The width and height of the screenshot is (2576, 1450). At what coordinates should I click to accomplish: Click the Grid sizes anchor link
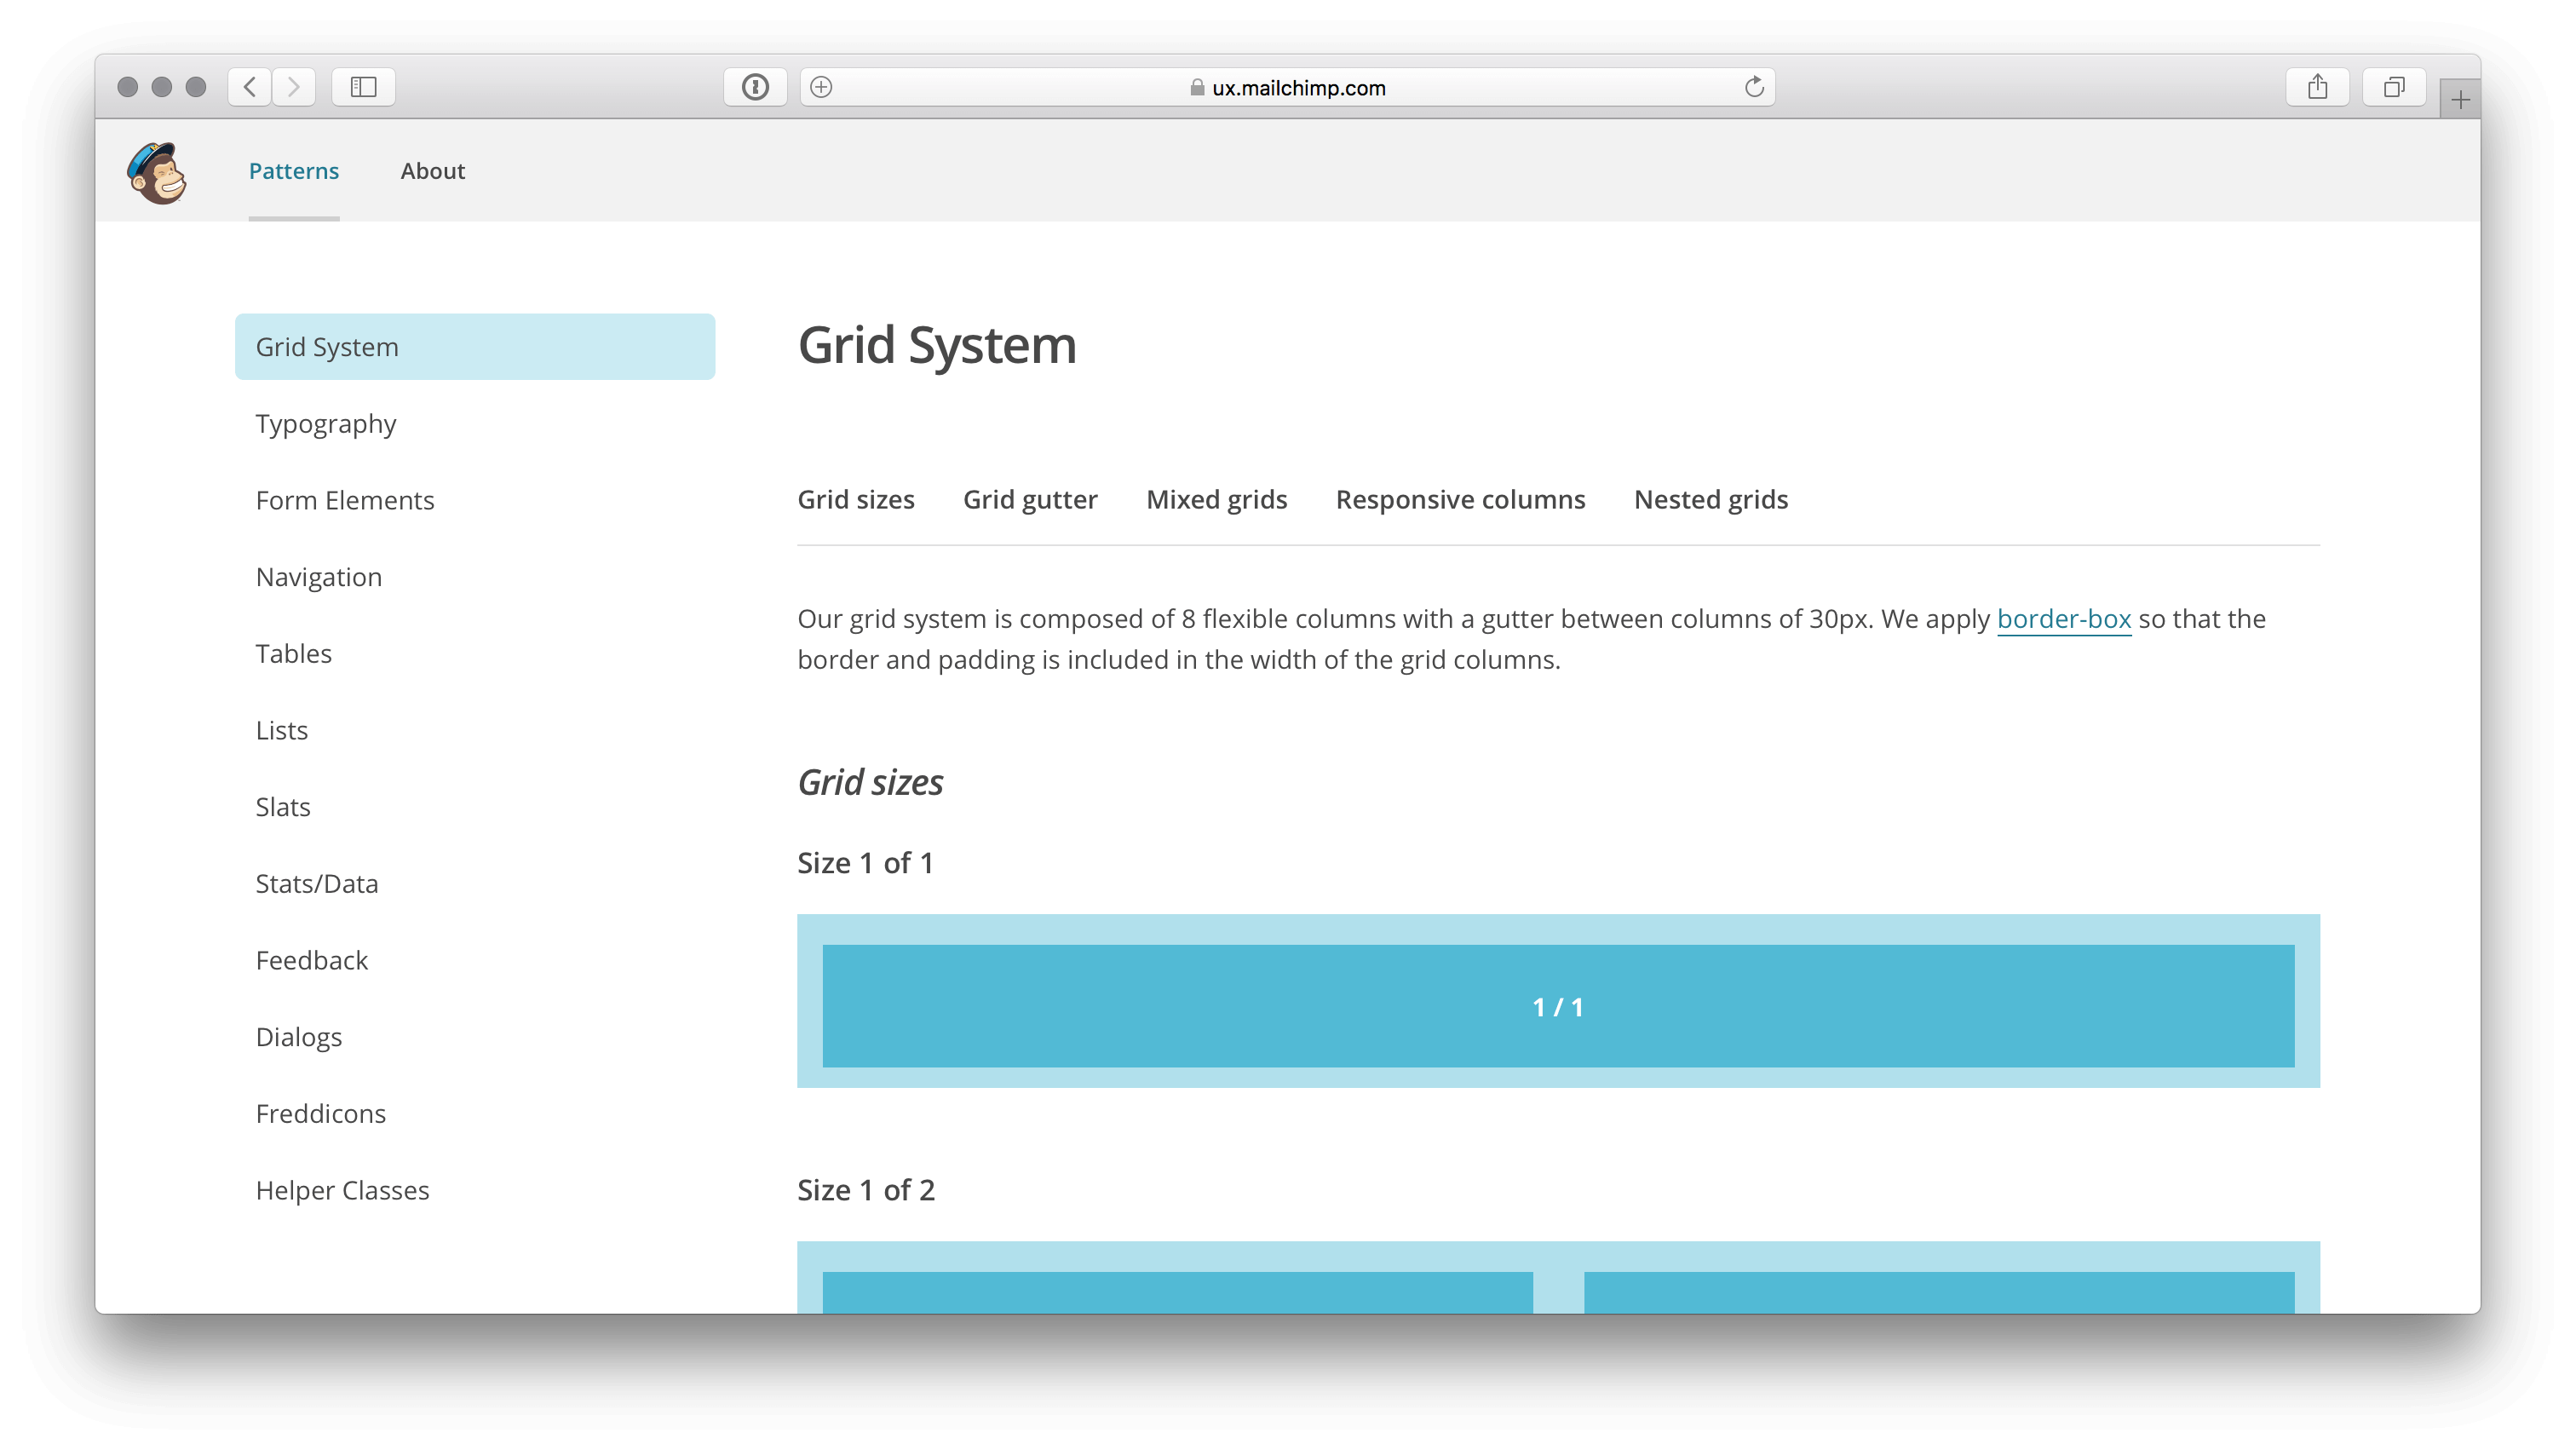(856, 498)
